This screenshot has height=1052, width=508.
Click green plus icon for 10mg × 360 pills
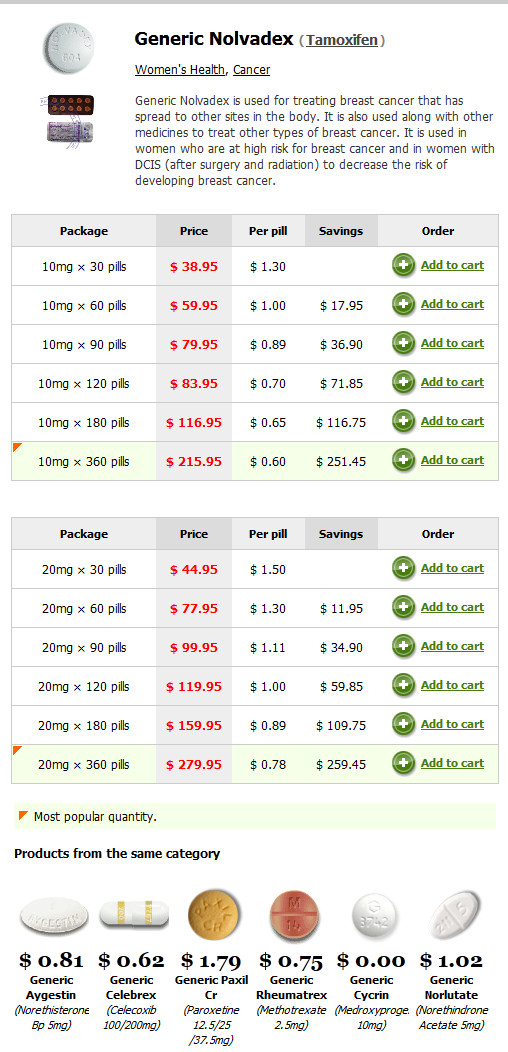click(403, 460)
